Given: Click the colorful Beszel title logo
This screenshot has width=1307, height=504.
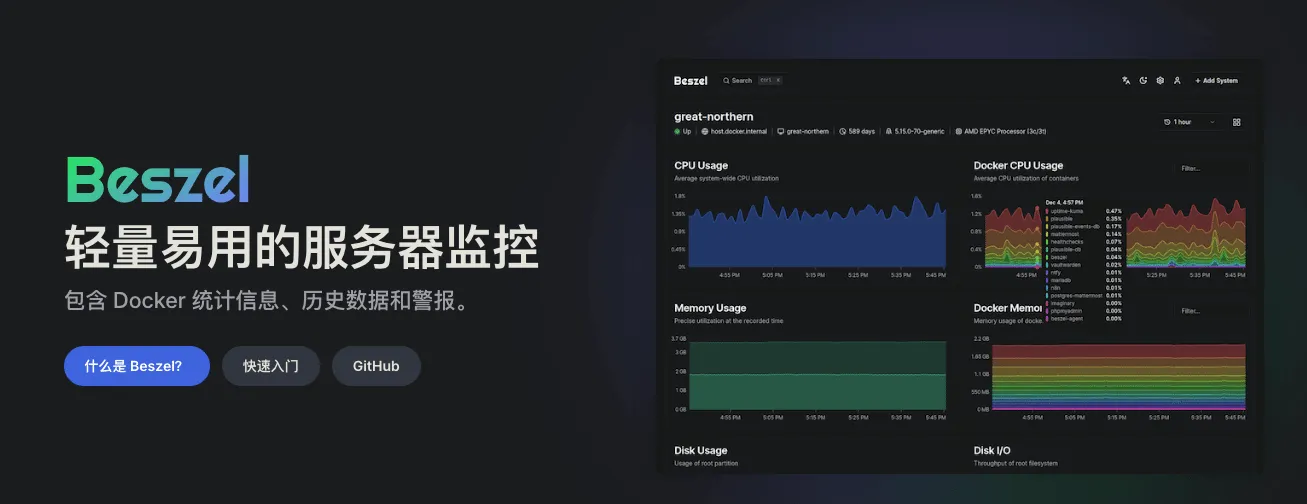Looking at the screenshot, I should pyautogui.click(x=157, y=180).
